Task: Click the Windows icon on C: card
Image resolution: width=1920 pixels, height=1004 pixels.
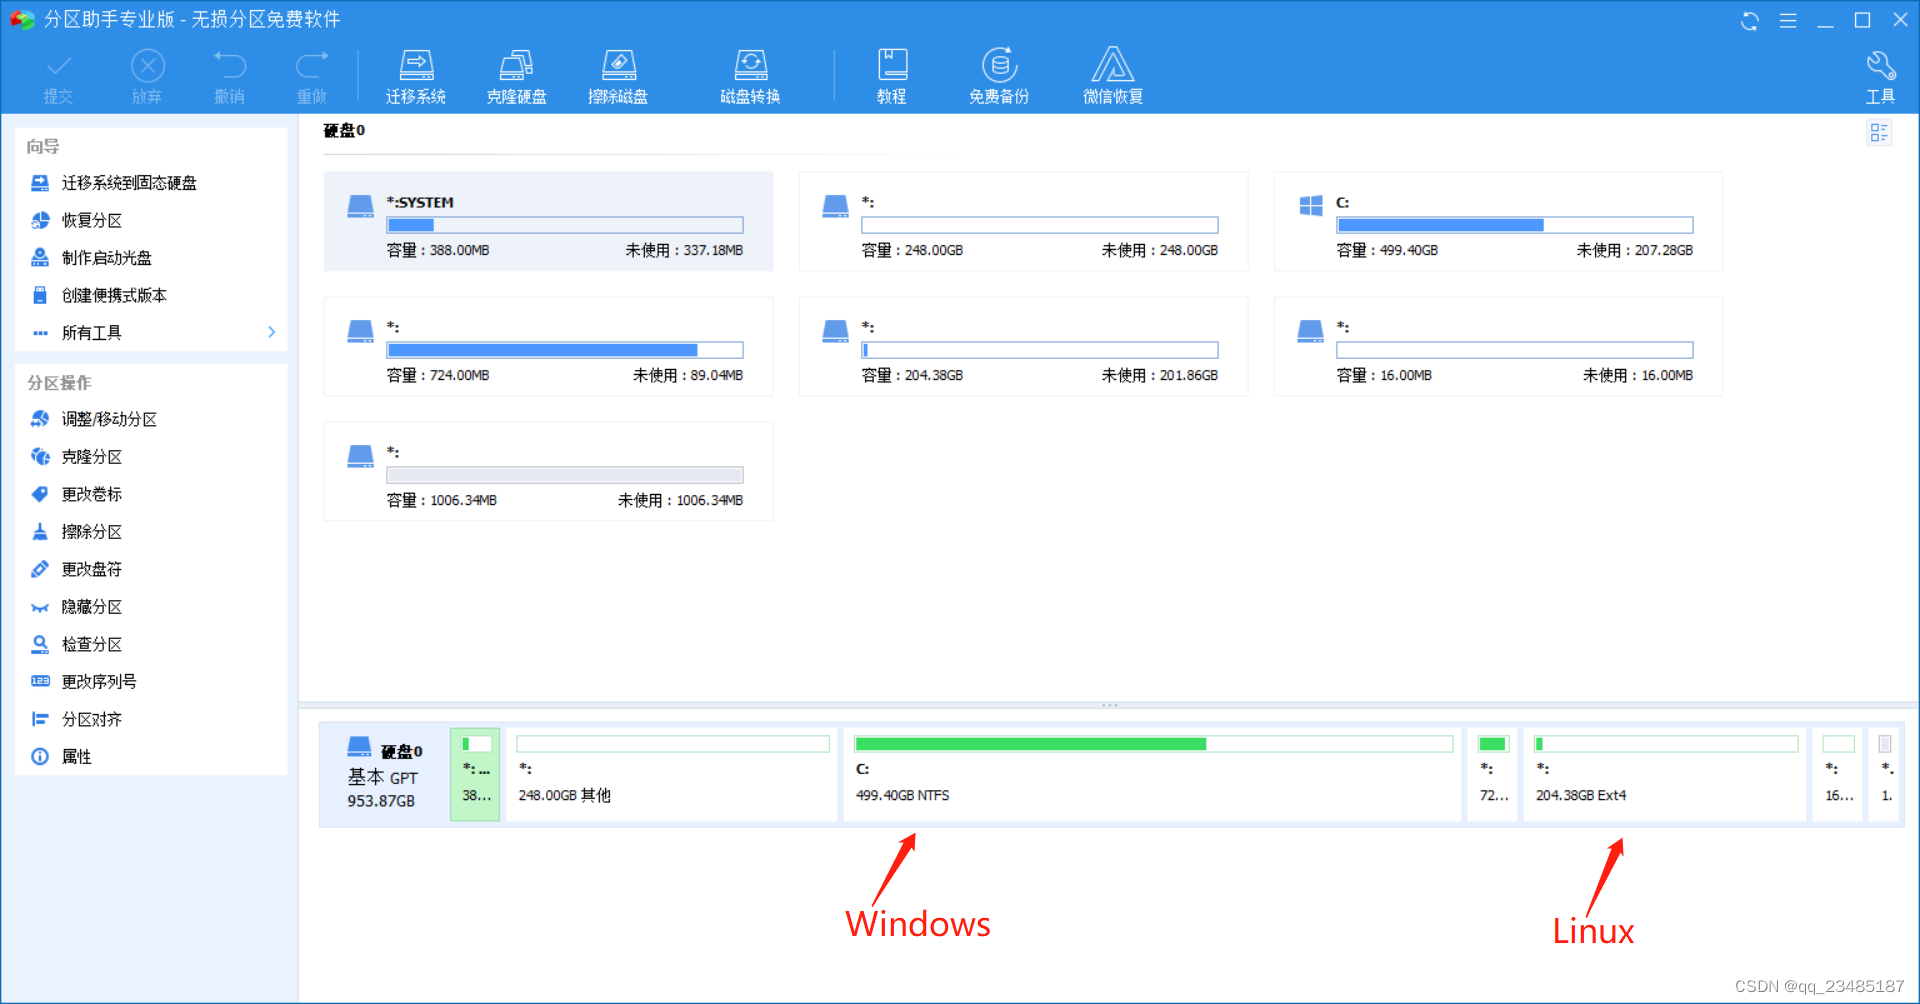Action: coord(1311,206)
